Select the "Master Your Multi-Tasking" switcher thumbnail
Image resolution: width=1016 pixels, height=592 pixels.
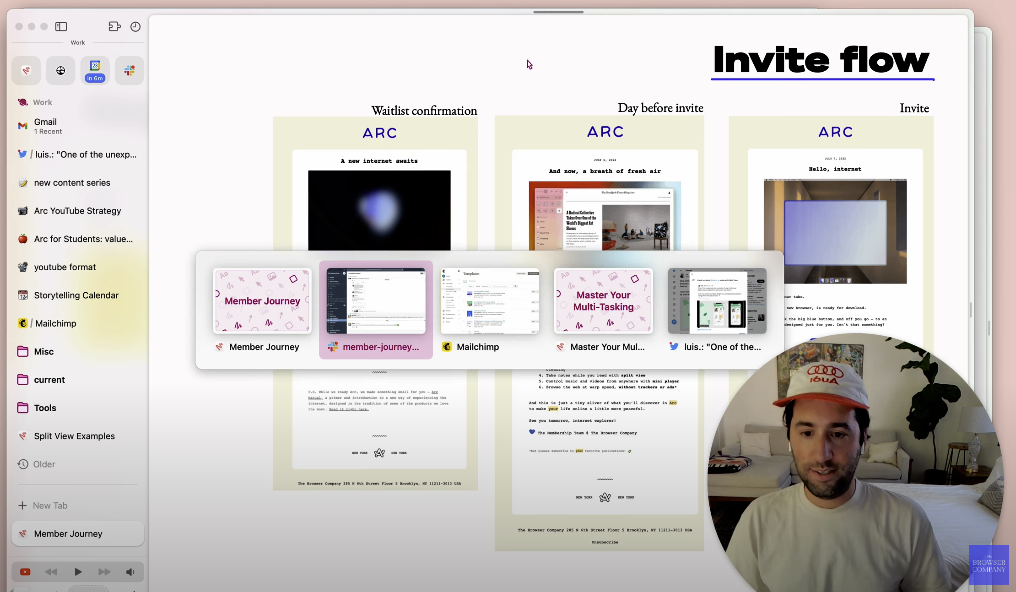tap(603, 301)
